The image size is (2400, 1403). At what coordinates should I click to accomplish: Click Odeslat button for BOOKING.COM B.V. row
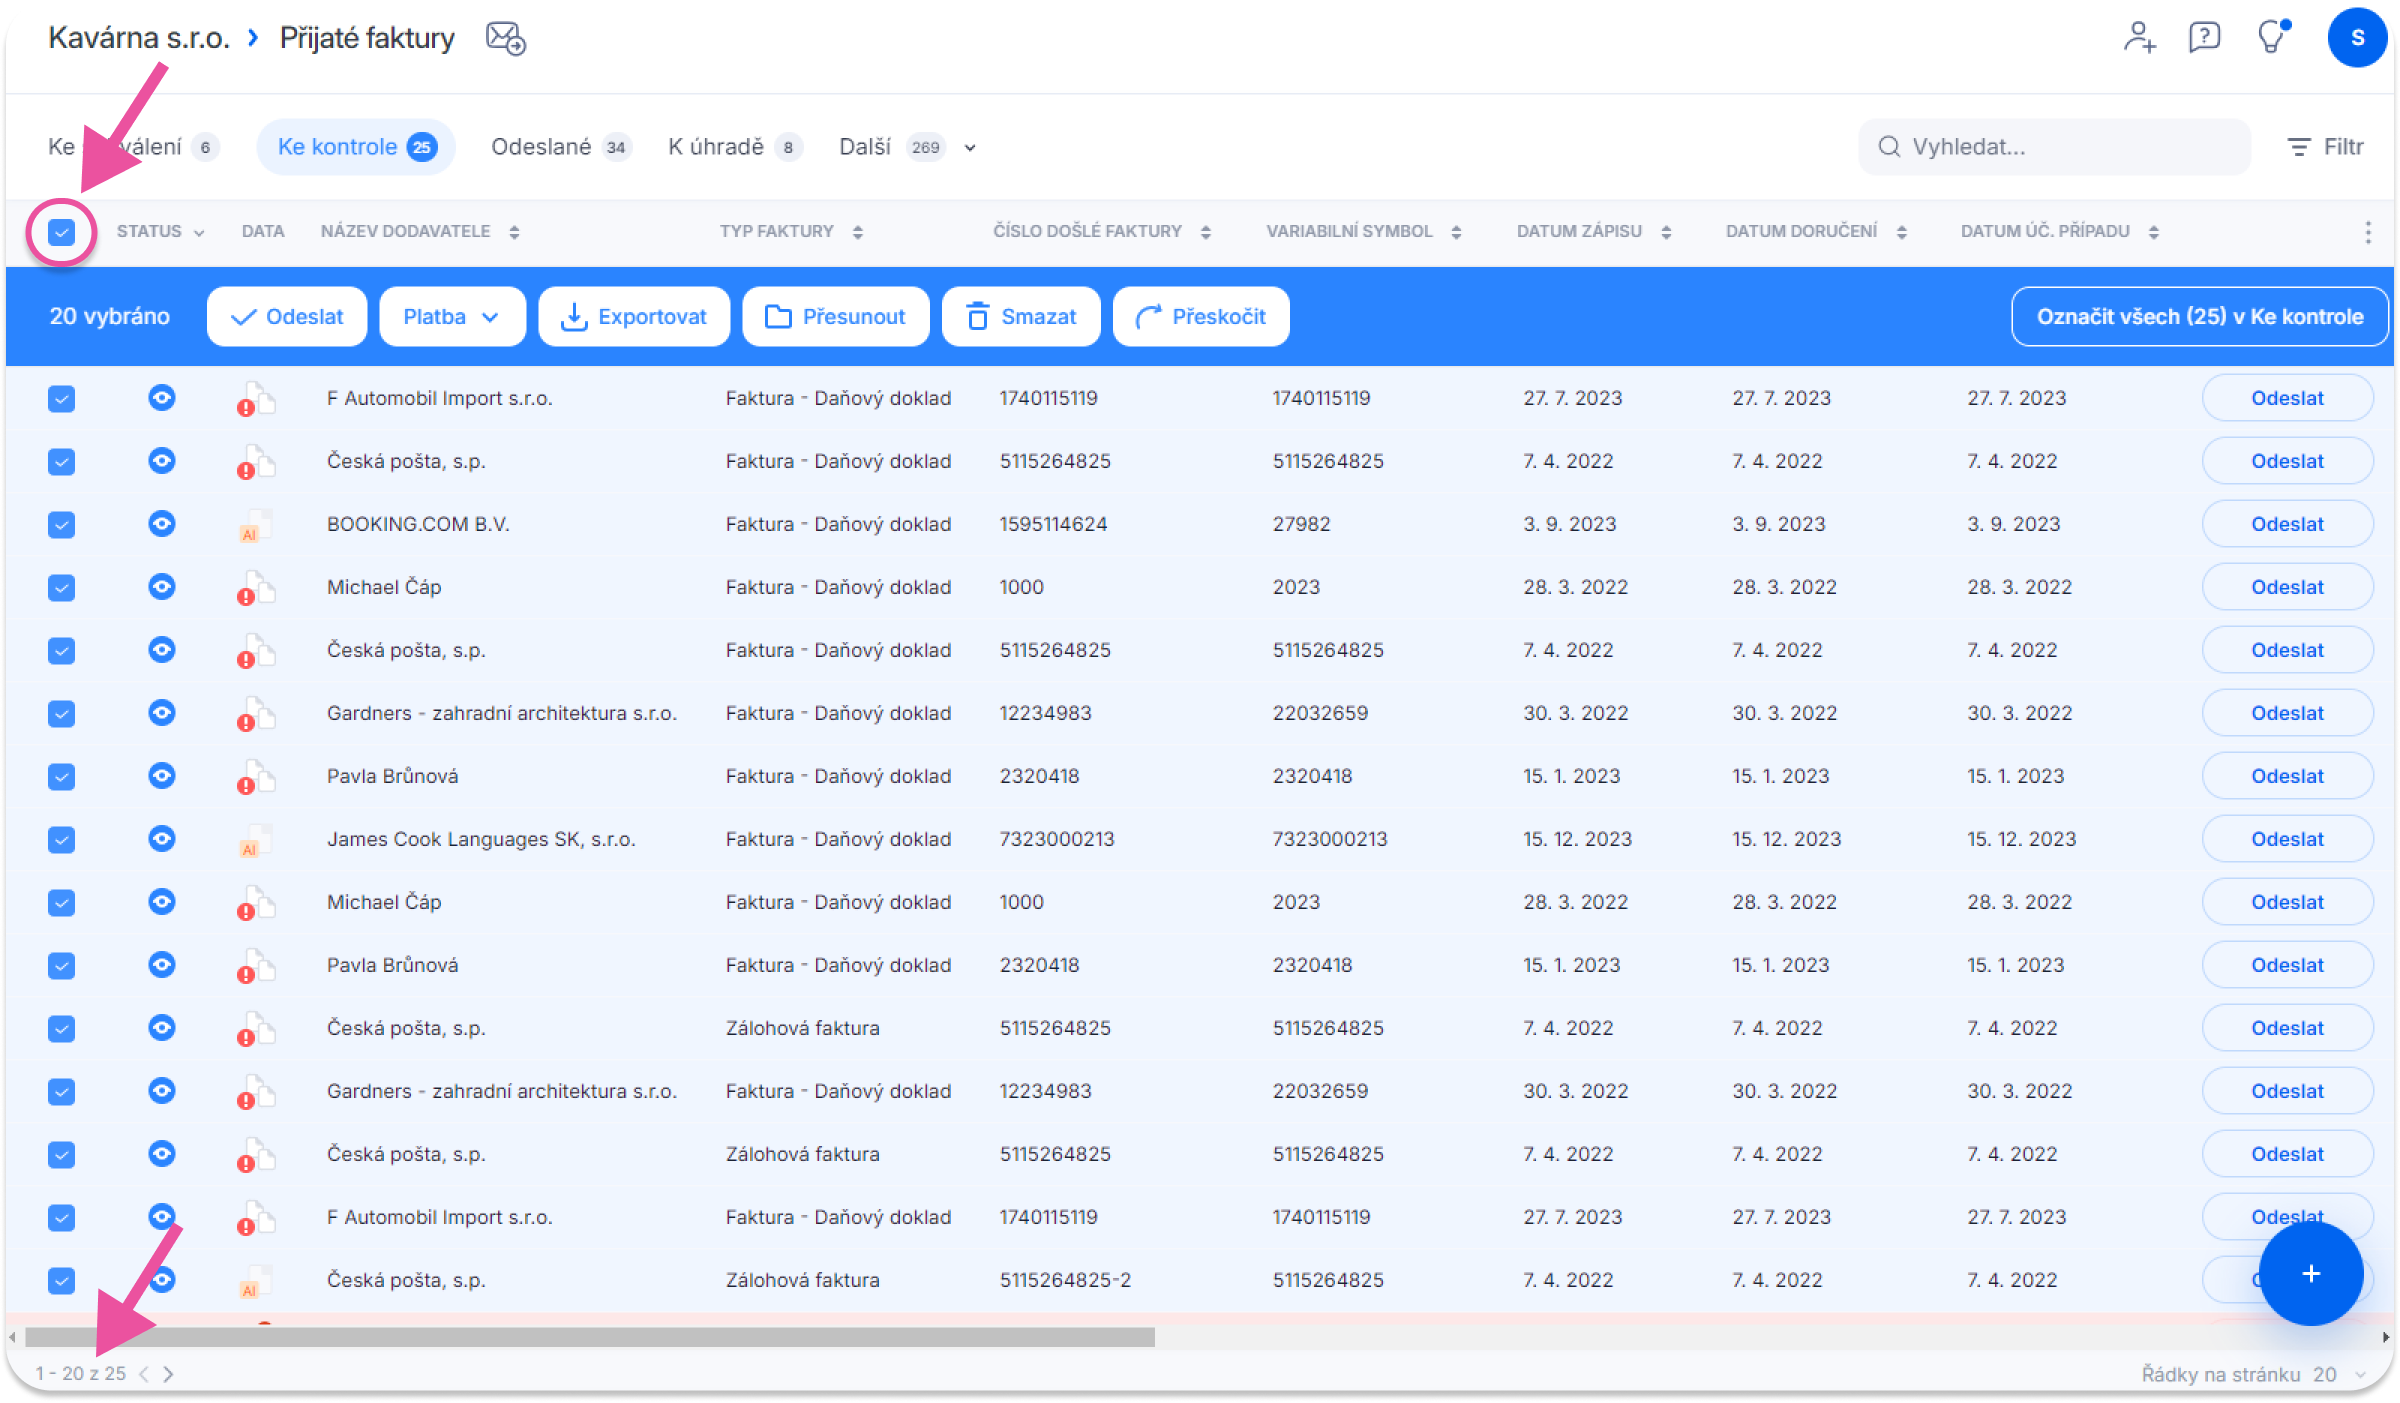[x=2287, y=524]
